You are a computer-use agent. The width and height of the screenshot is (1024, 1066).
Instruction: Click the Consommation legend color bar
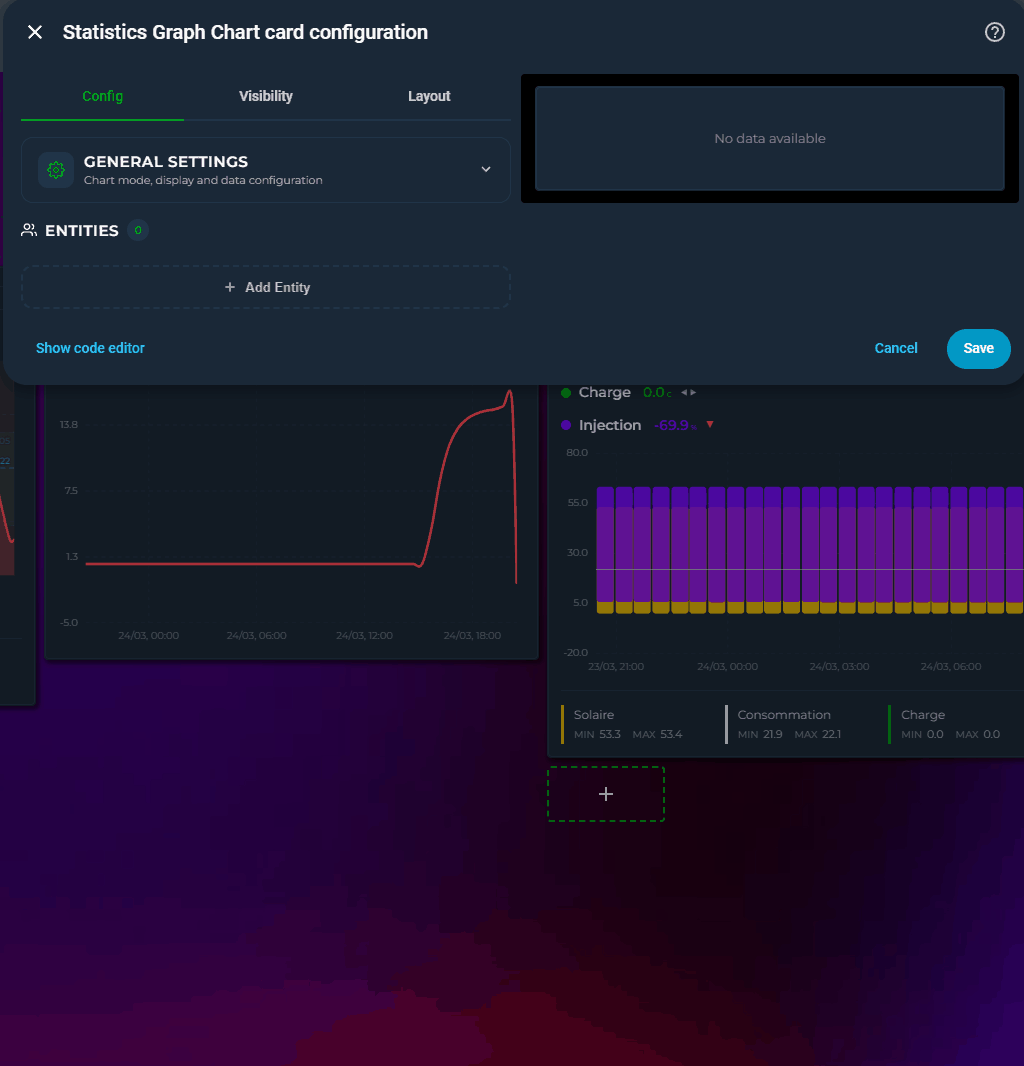pos(726,724)
